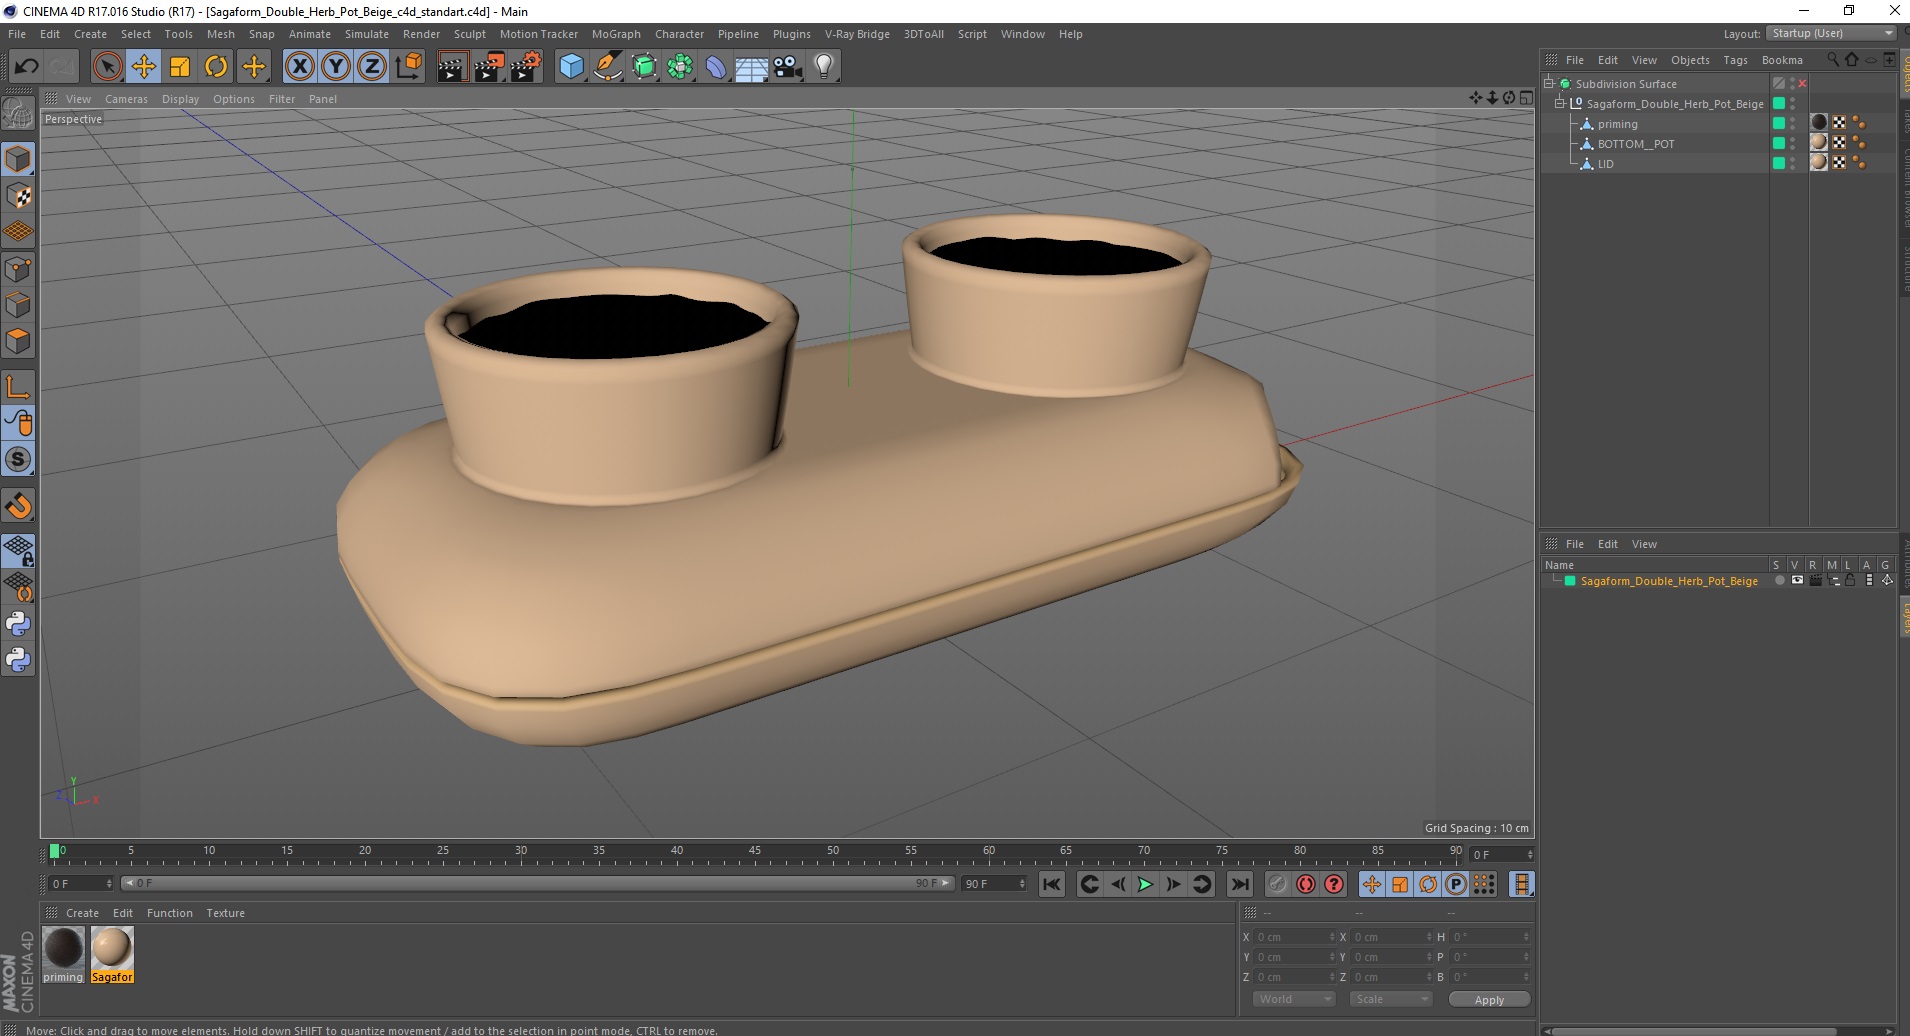Open the Scale mode dropdown
The image size is (1910, 1036).
[1390, 999]
